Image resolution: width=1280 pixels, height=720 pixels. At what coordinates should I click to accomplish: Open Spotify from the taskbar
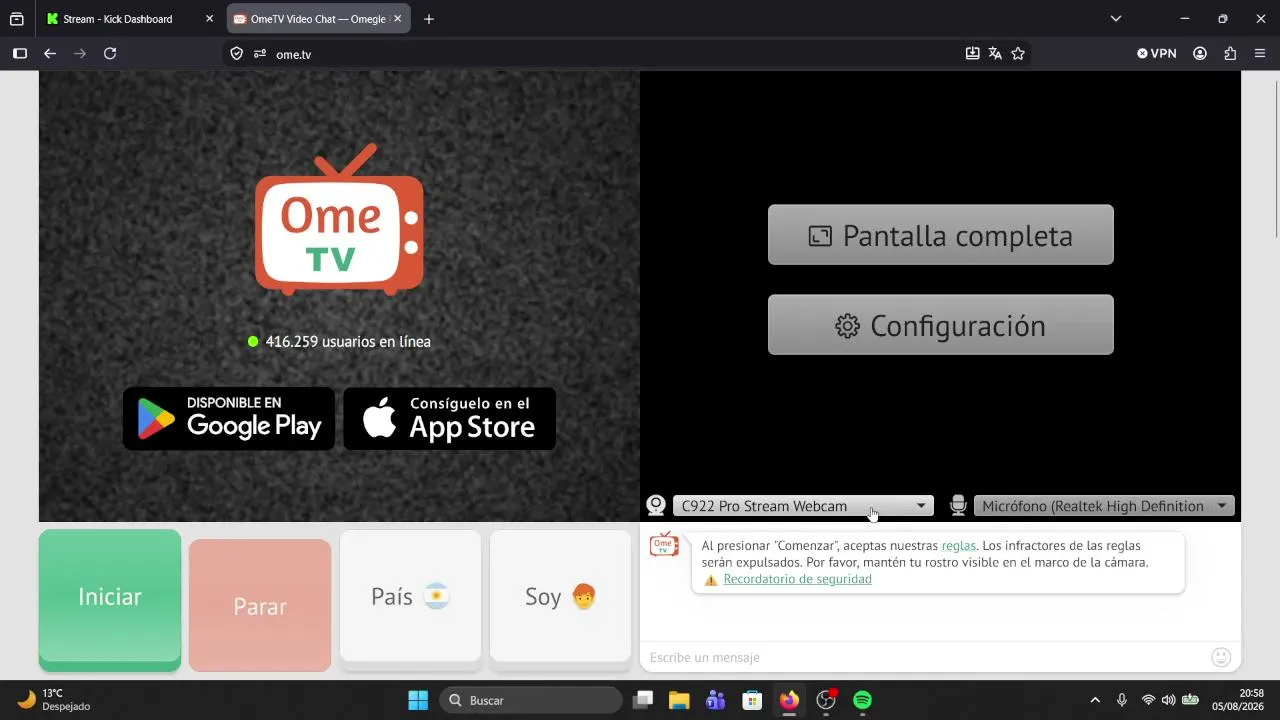[863, 700]
